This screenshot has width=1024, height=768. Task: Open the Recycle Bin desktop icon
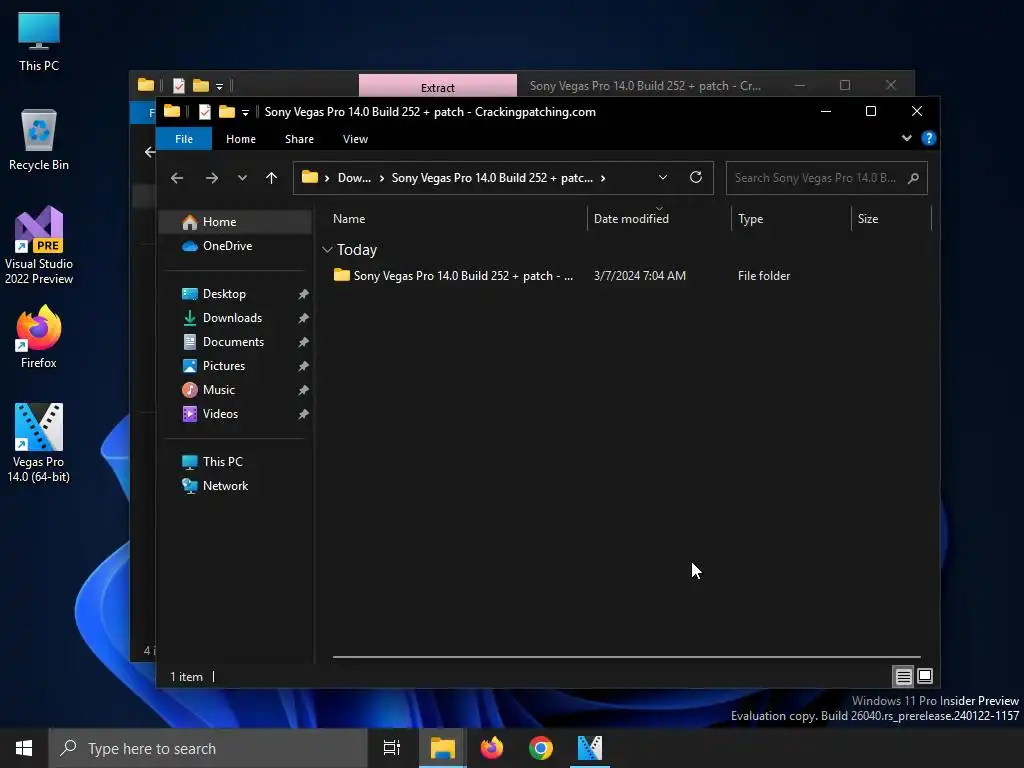pos(39,139)
